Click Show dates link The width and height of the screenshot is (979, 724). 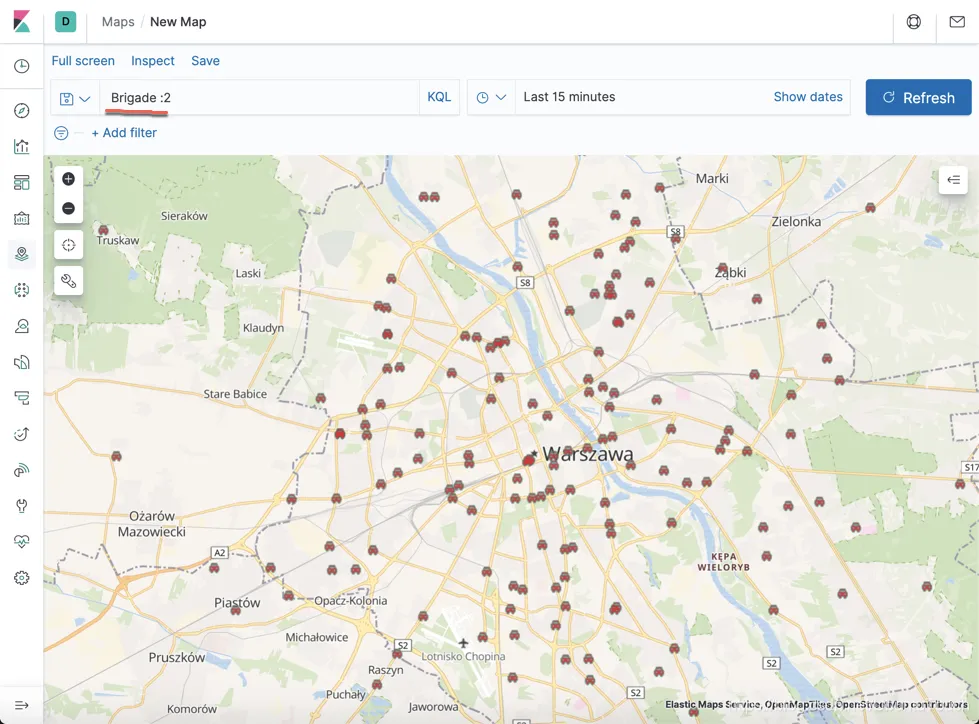[808, 97]
